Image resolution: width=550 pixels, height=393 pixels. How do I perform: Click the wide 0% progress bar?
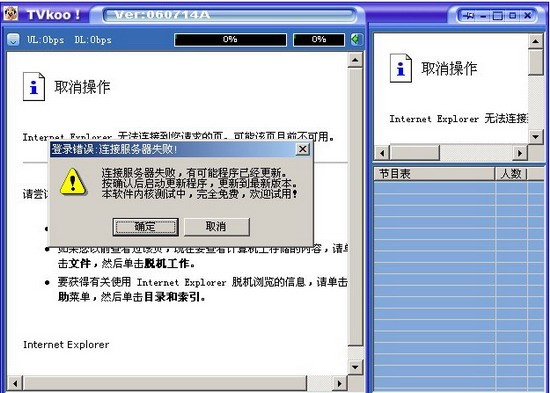point(230,39)
